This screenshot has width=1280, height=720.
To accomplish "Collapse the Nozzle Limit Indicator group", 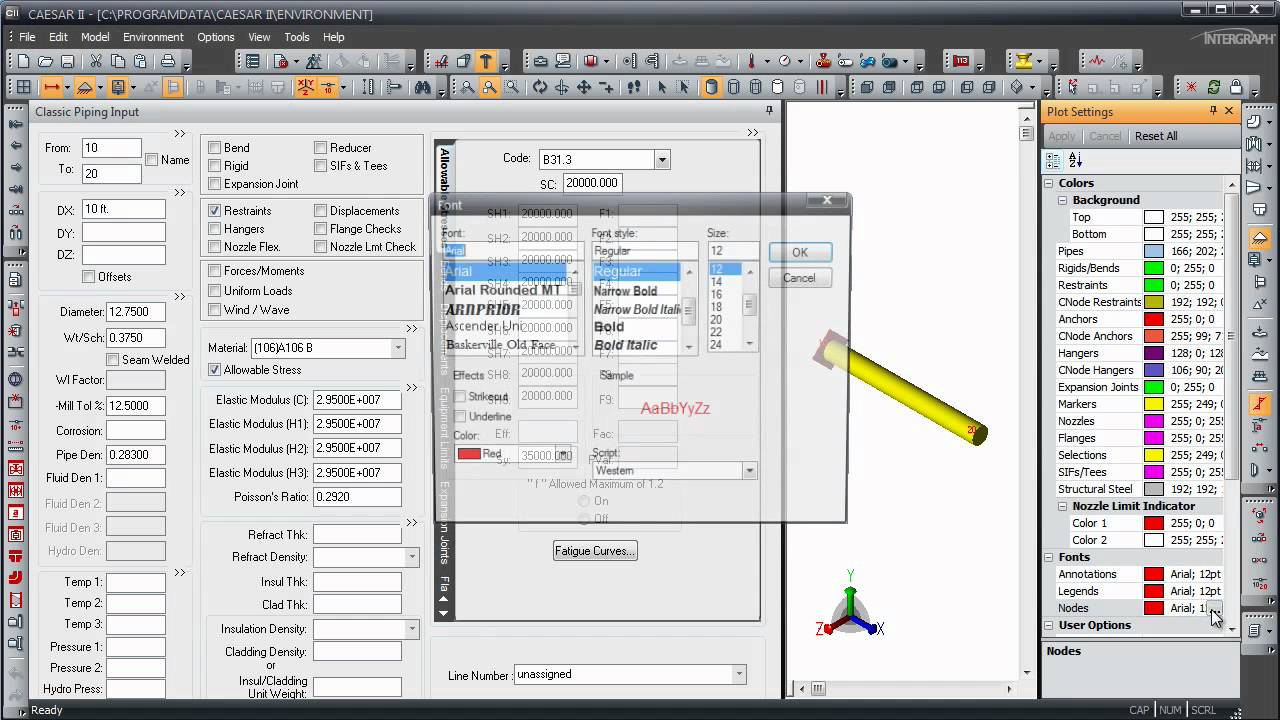I will point(1064,506).
